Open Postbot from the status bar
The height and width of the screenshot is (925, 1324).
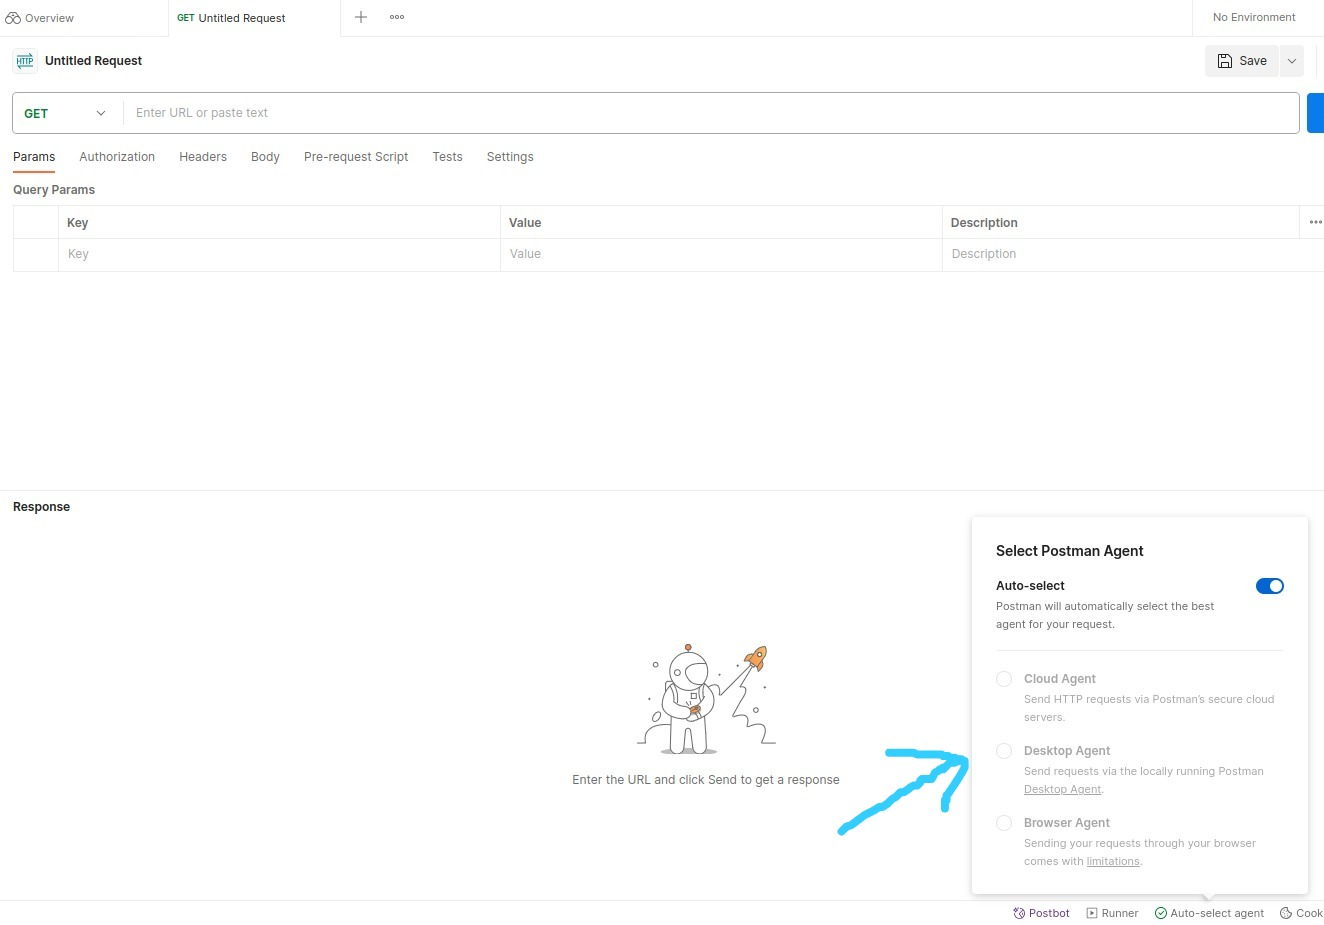click(1041, 913)
